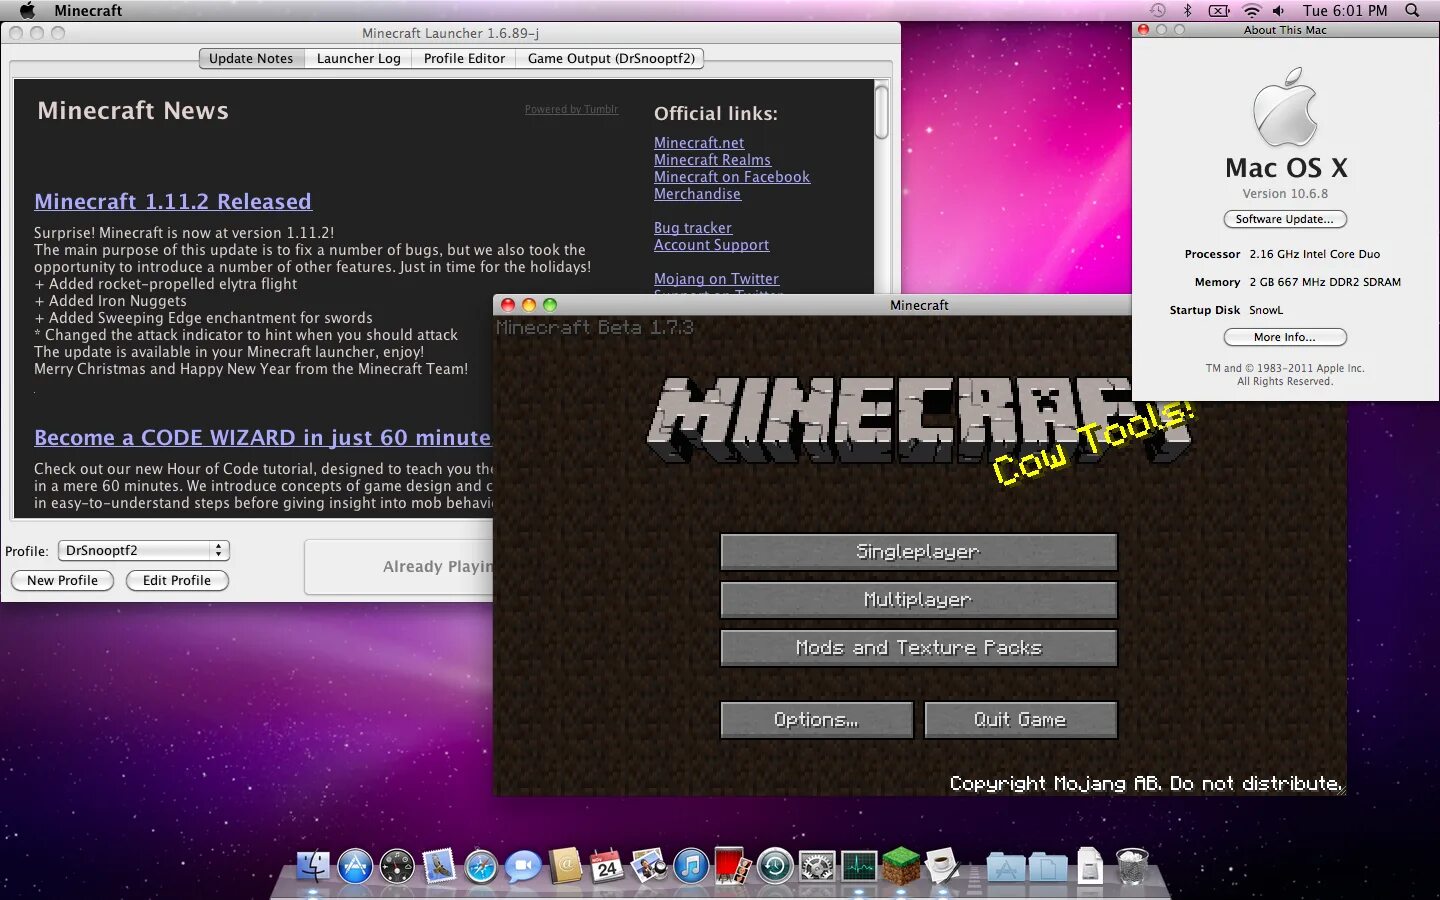The width and height of the screenshot is (1440, 900).
Task: Open Minecraft on Facebook link
Action: [732, 177]
